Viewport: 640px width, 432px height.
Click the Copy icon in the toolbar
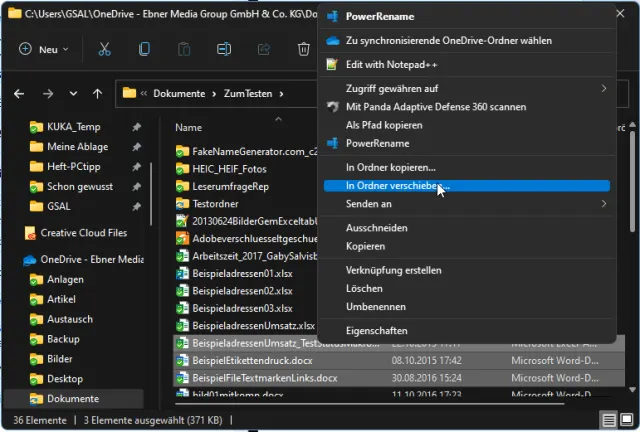(x=144, y=48)
